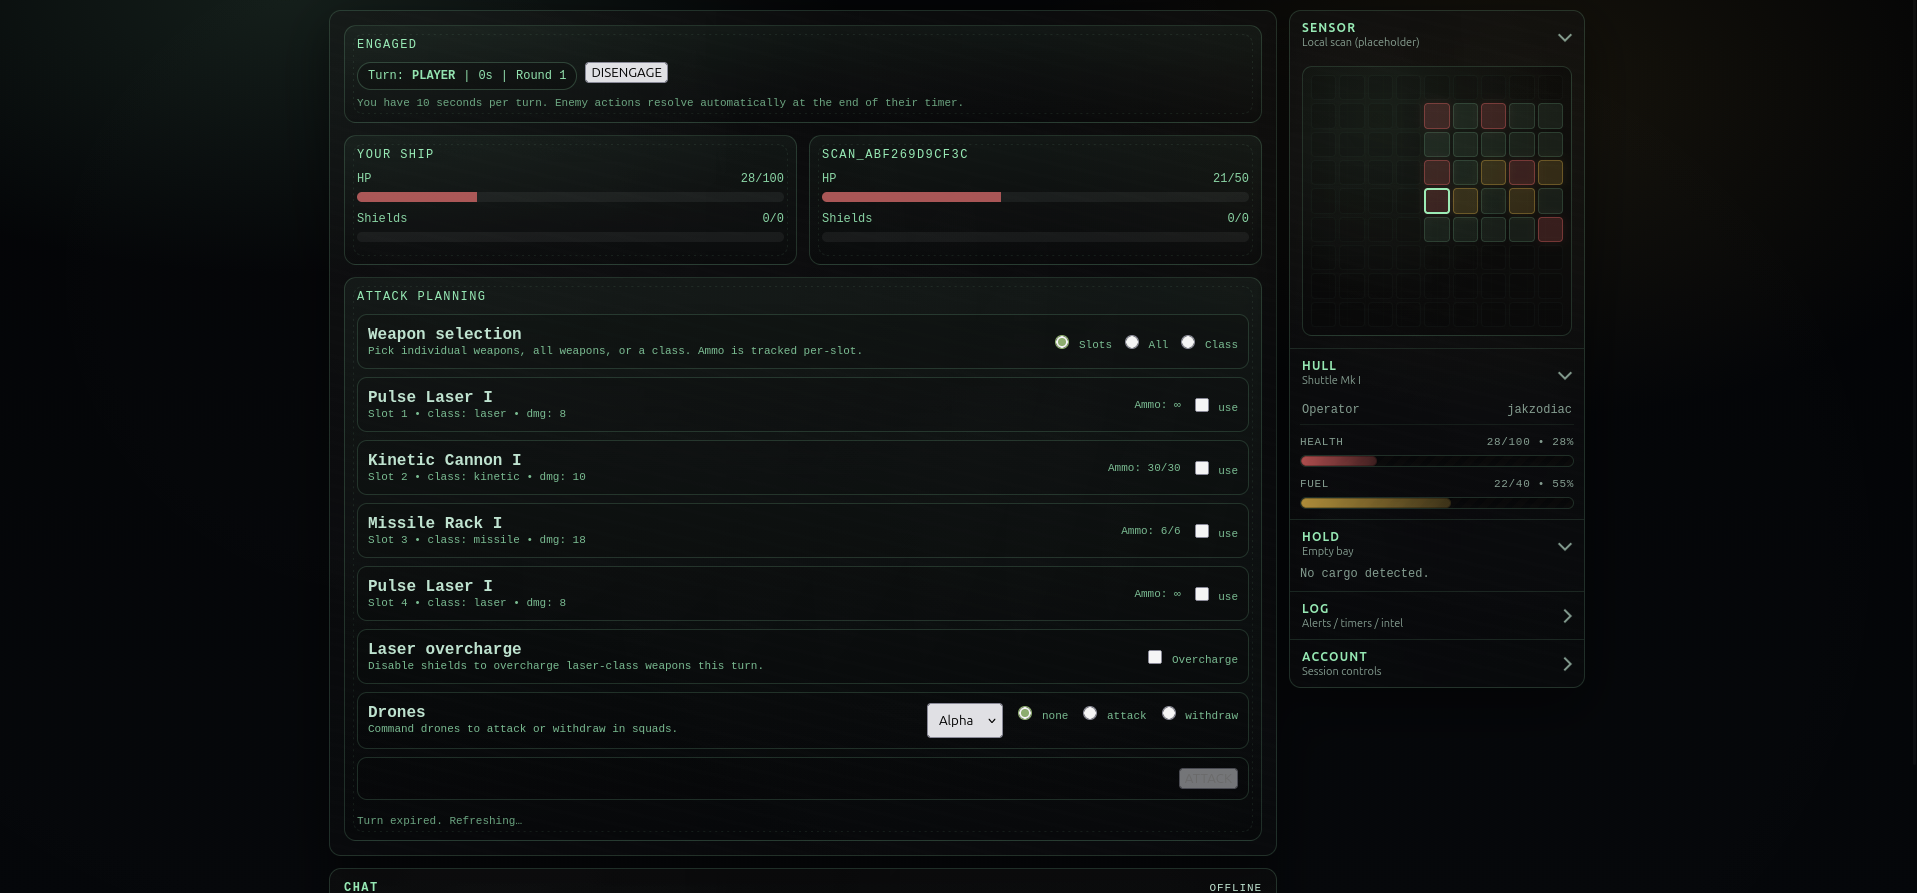This screenshot has height=893, width=1917.
Task: Click the Ammo: 30/30 readout
Action: click(1144, 468)
